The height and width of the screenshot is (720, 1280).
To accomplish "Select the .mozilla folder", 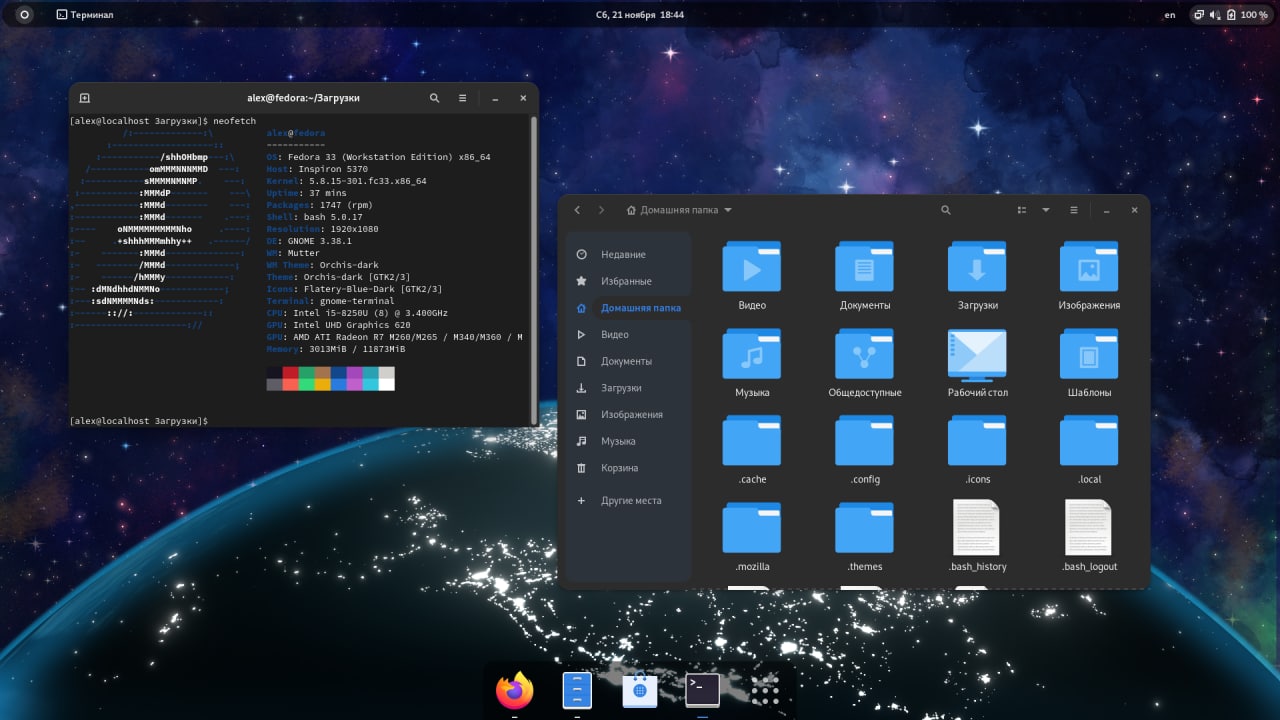I will [x=752, y=528].
